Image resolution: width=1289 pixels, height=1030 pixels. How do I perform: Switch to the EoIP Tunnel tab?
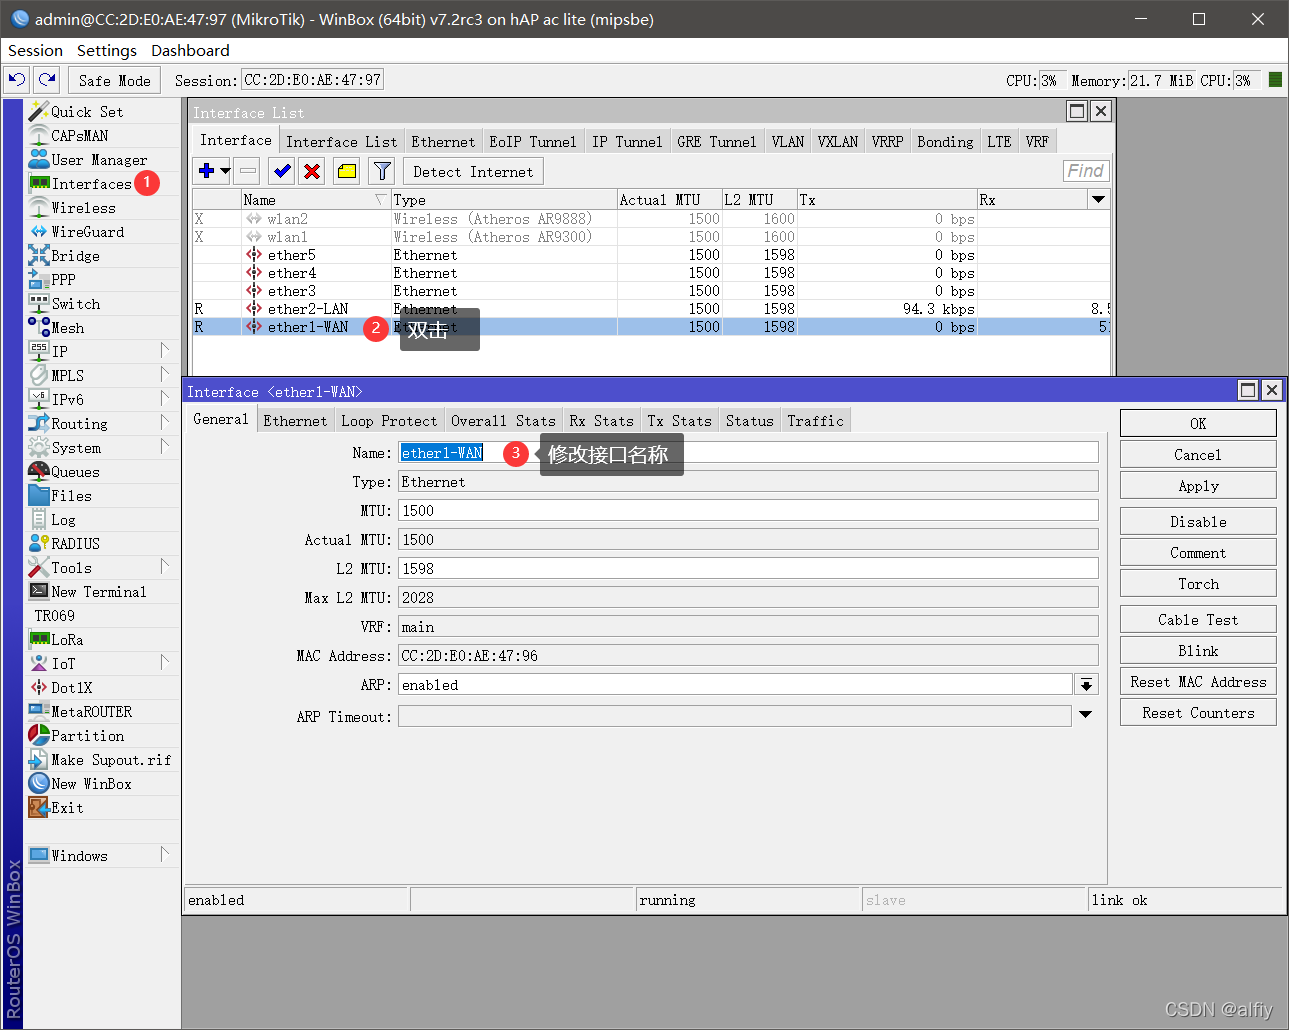pos(532,141)
